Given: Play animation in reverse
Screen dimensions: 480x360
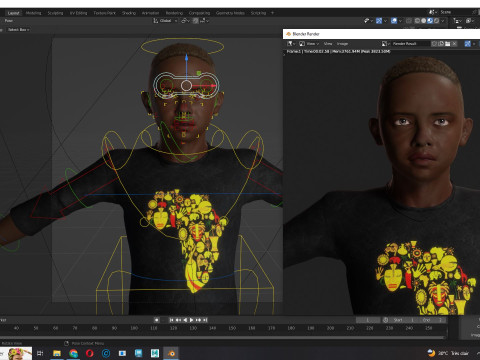Looking at the screenshot, I should click(185, 320).
